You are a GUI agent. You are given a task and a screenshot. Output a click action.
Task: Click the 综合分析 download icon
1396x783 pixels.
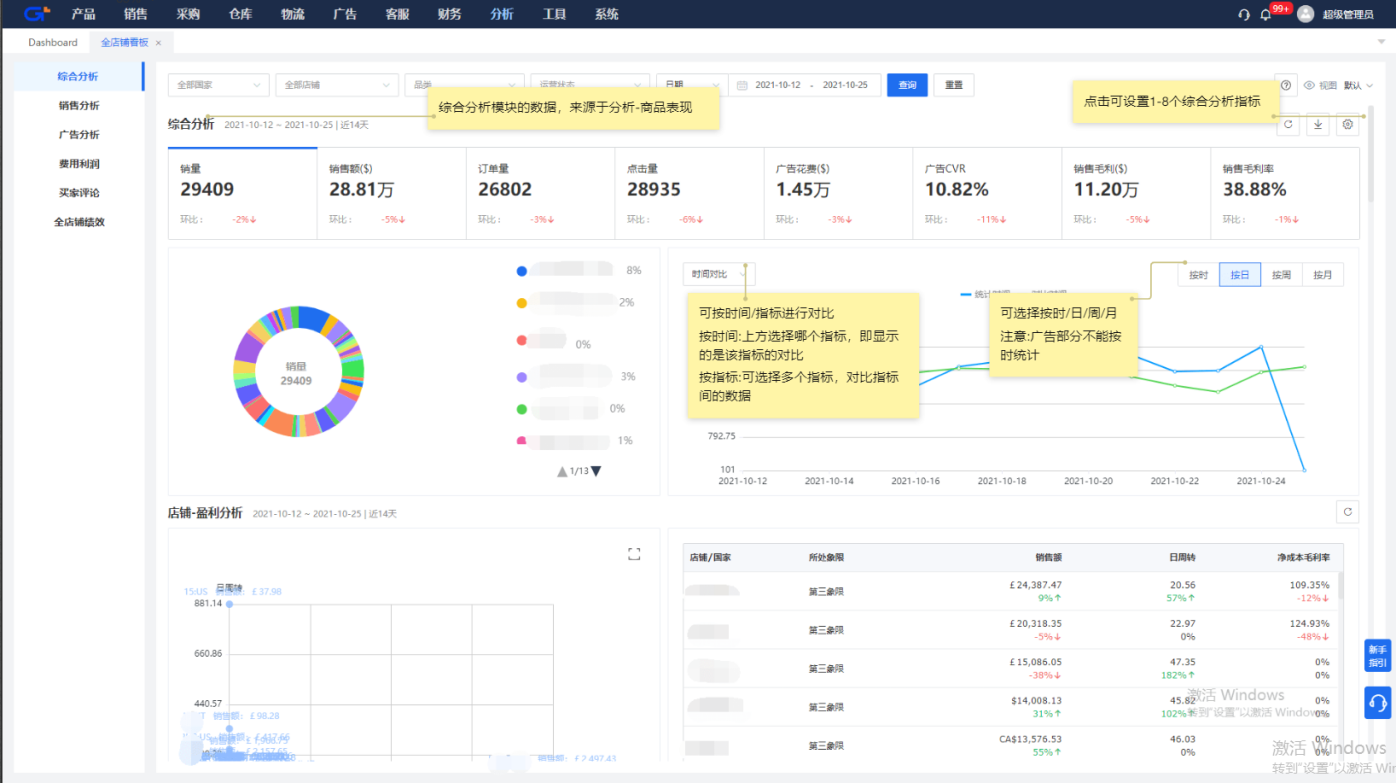tap(1318, 125)
